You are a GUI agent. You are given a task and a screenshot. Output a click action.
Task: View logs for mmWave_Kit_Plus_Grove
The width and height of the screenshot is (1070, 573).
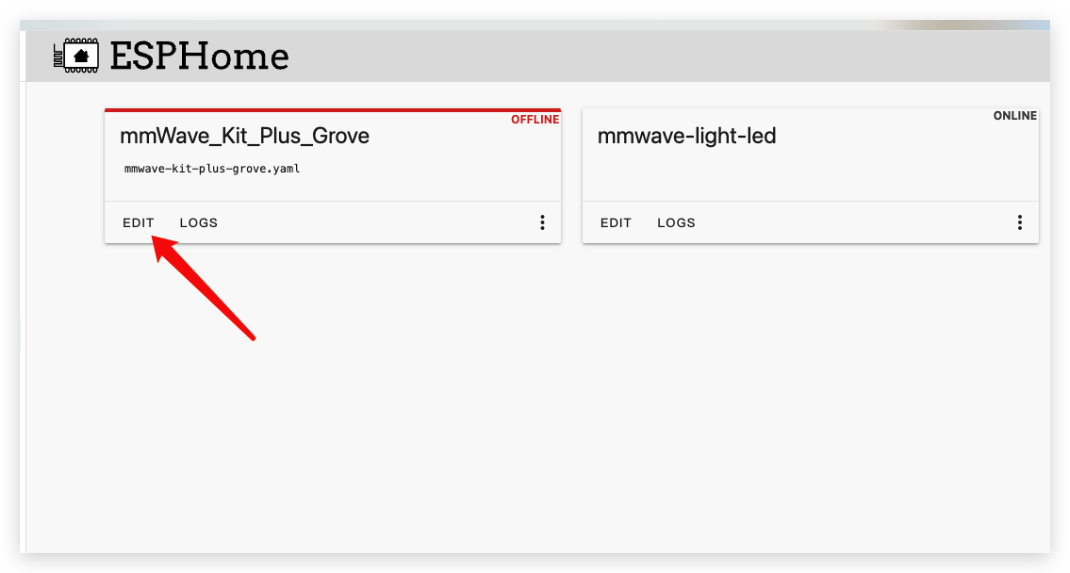(199, 223)
